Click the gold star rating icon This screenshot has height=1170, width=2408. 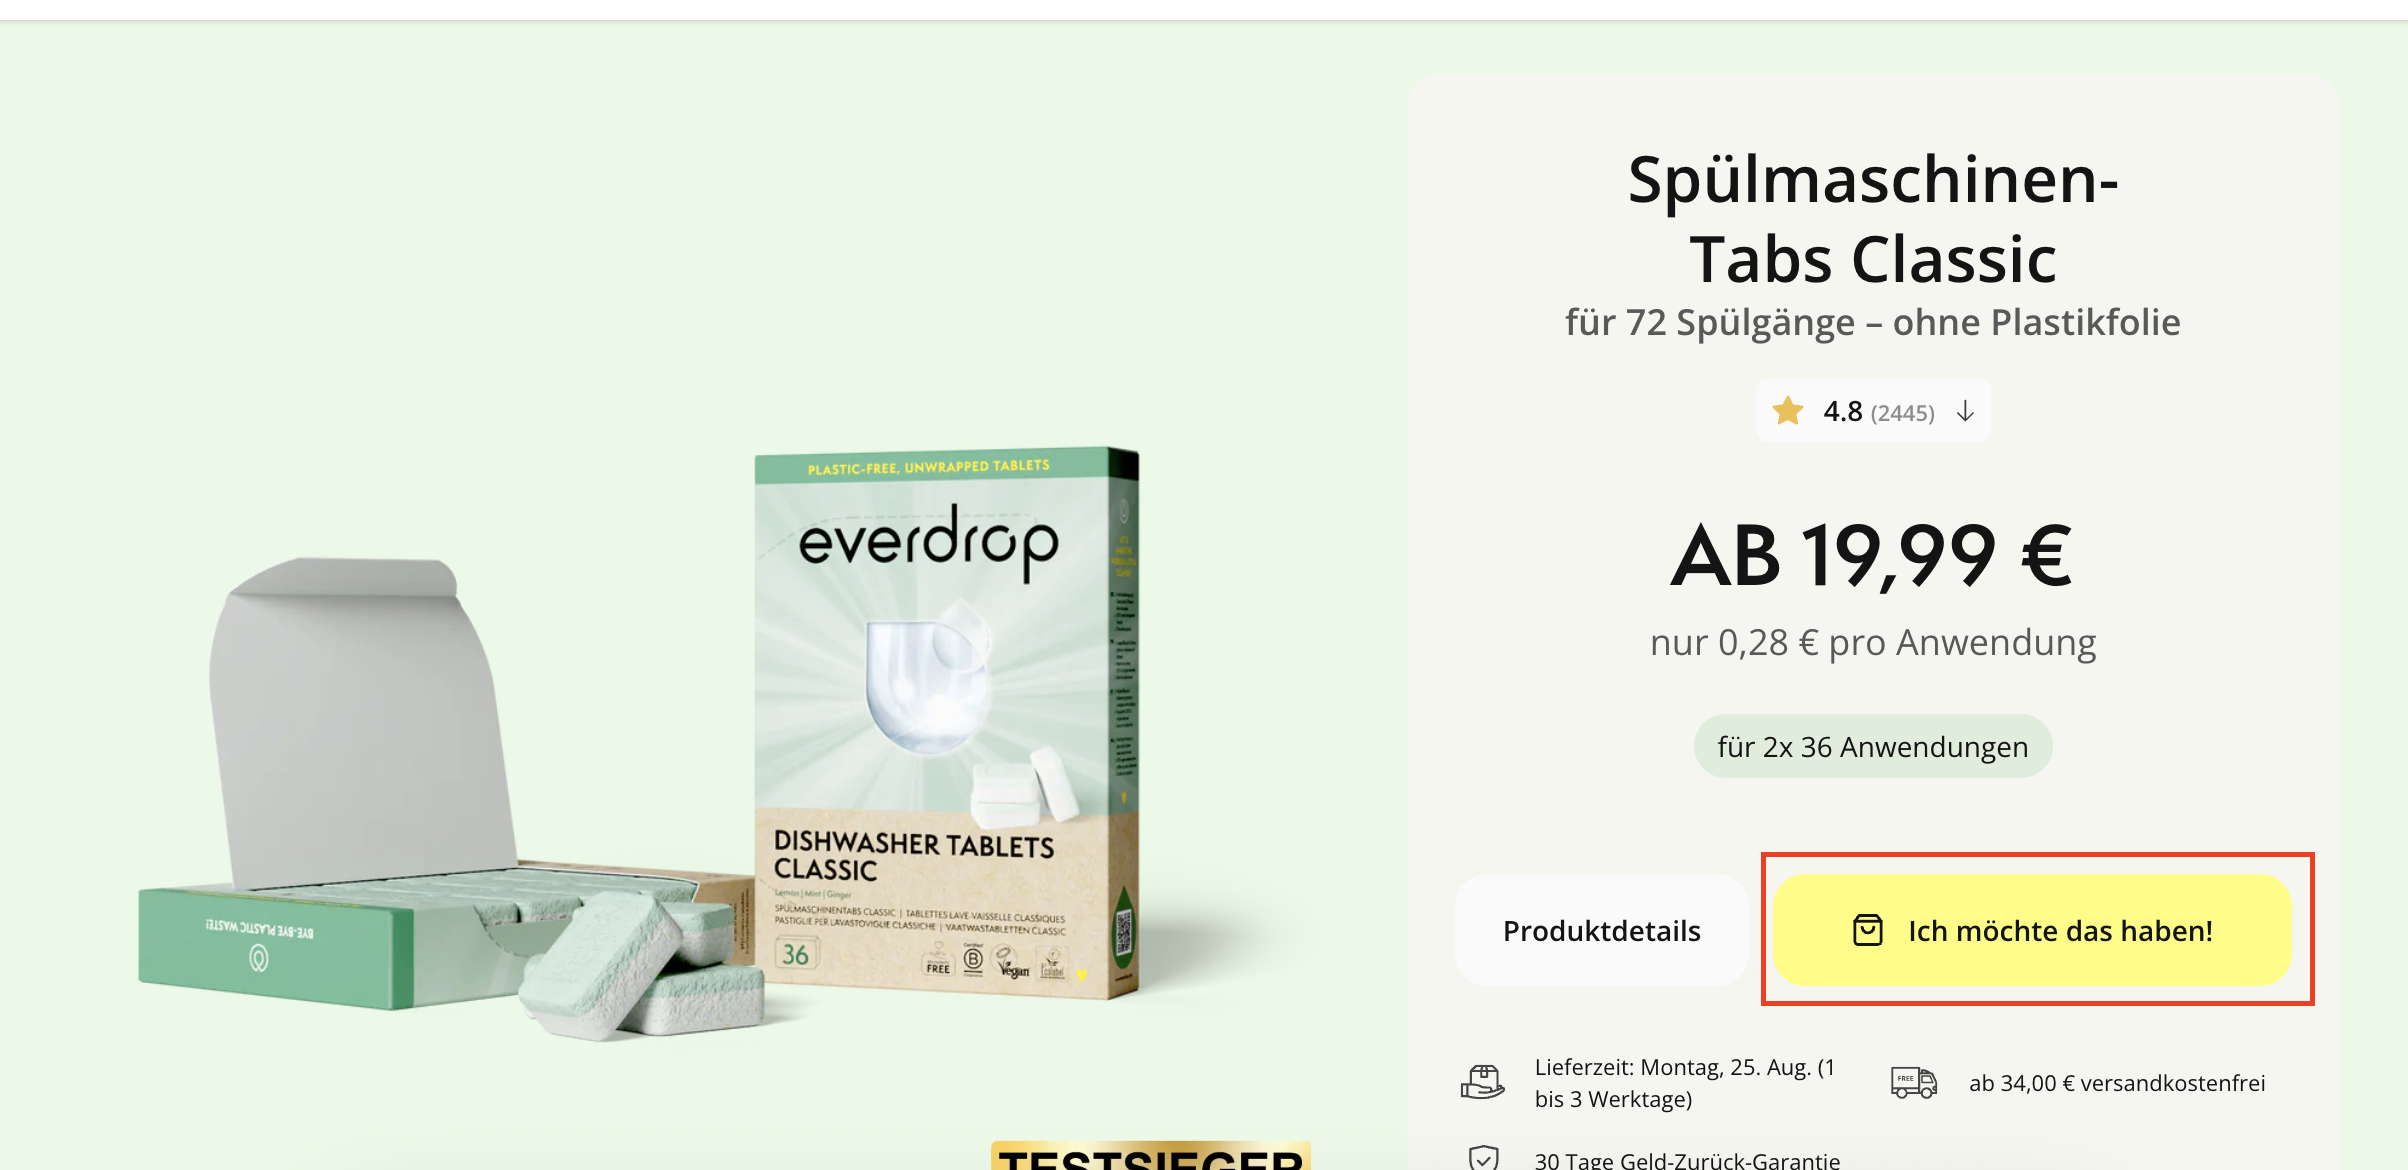[x=1787, y=411]
